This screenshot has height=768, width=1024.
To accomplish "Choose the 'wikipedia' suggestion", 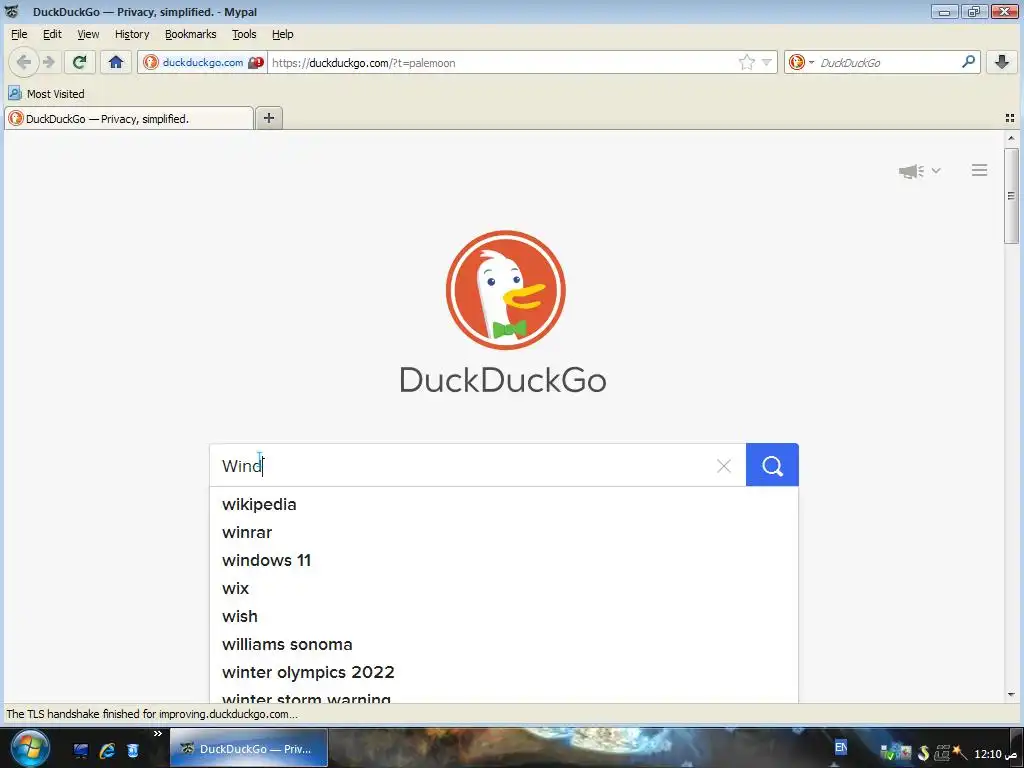I will [504, 504].
